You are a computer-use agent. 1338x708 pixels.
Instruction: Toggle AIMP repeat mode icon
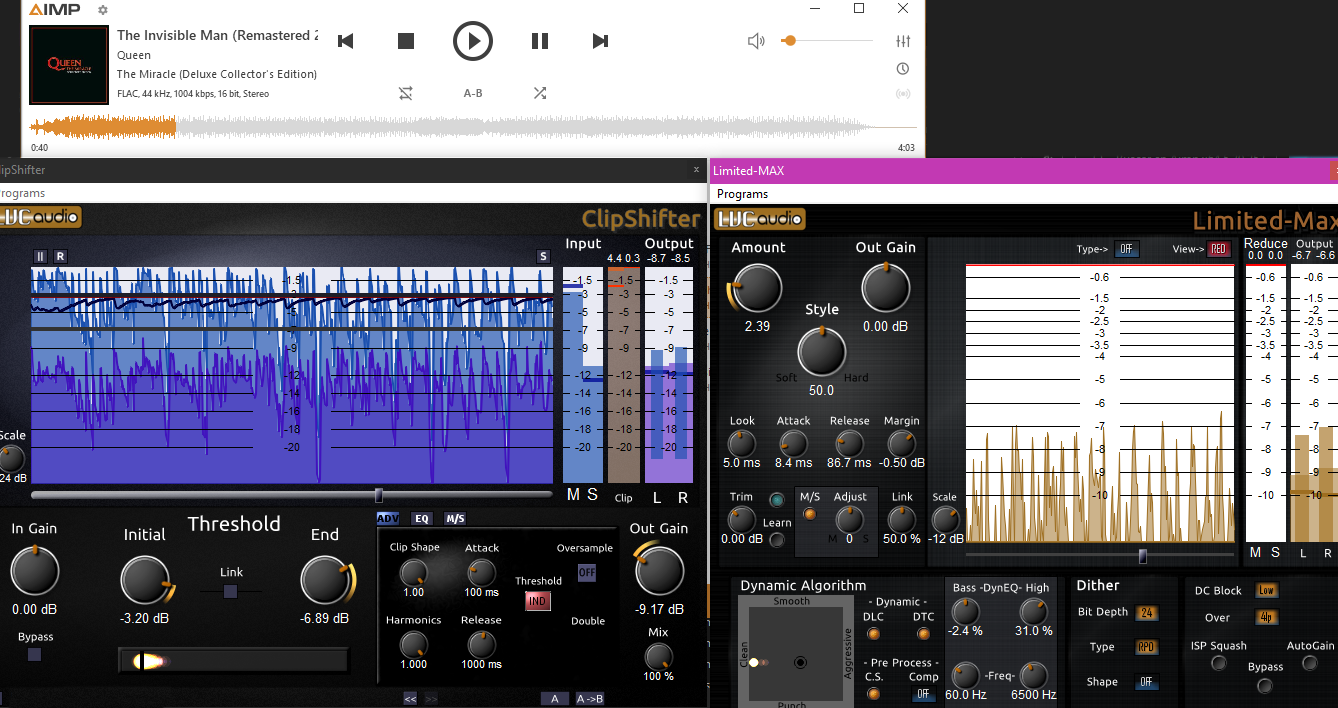[x=405, y=93]
